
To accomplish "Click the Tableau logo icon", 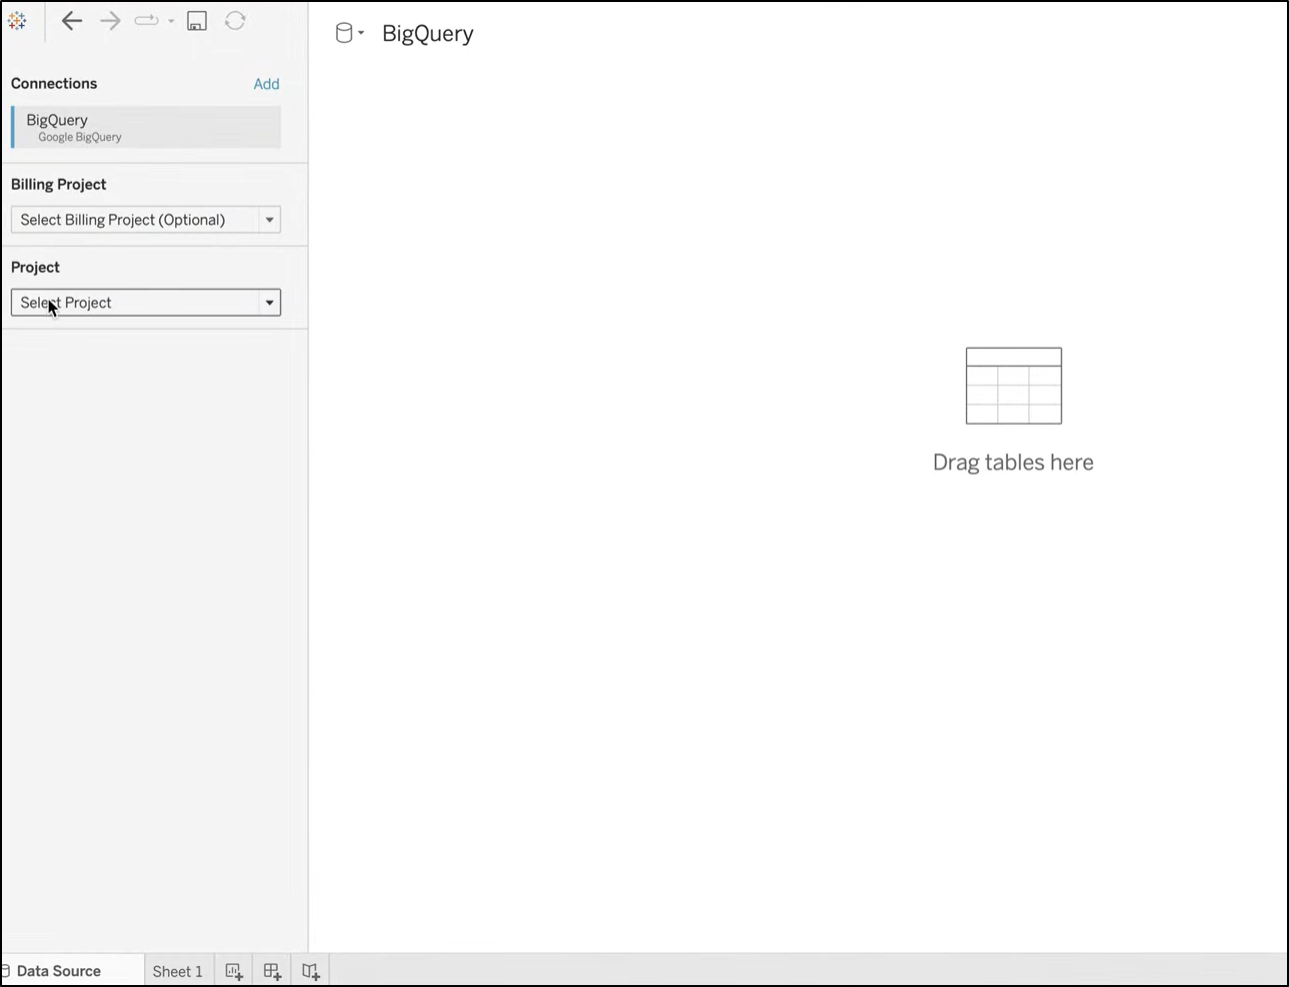I will [17, 21].
